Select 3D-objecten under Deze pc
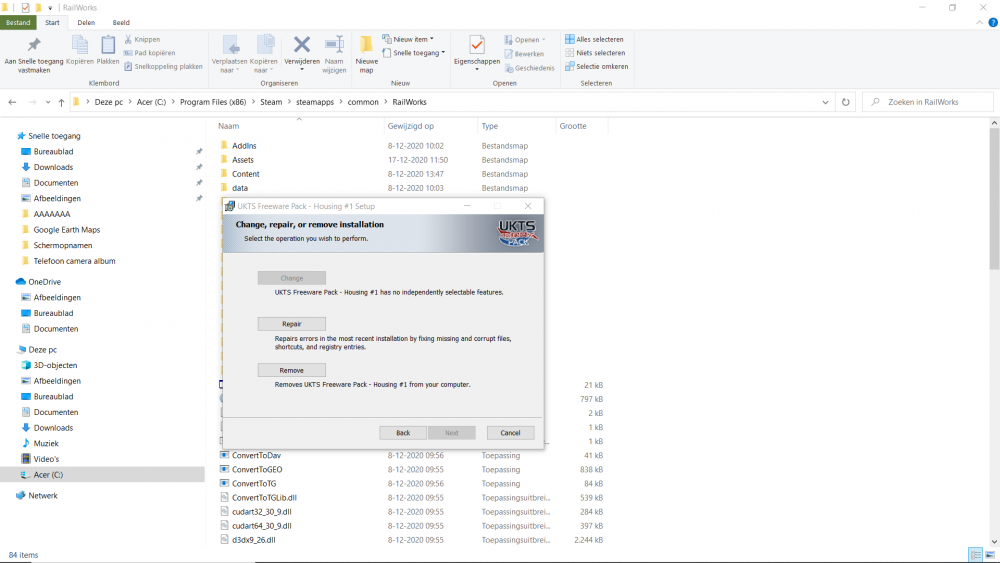 point(55,365)
